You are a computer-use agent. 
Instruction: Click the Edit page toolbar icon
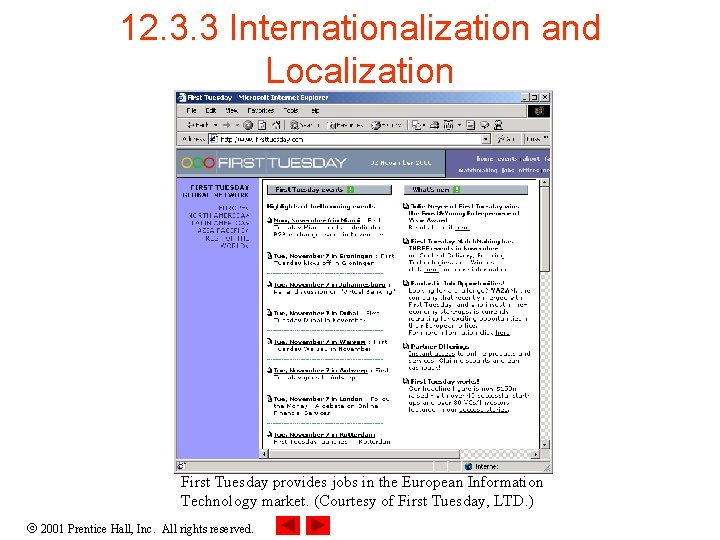(x=449, y=125)
